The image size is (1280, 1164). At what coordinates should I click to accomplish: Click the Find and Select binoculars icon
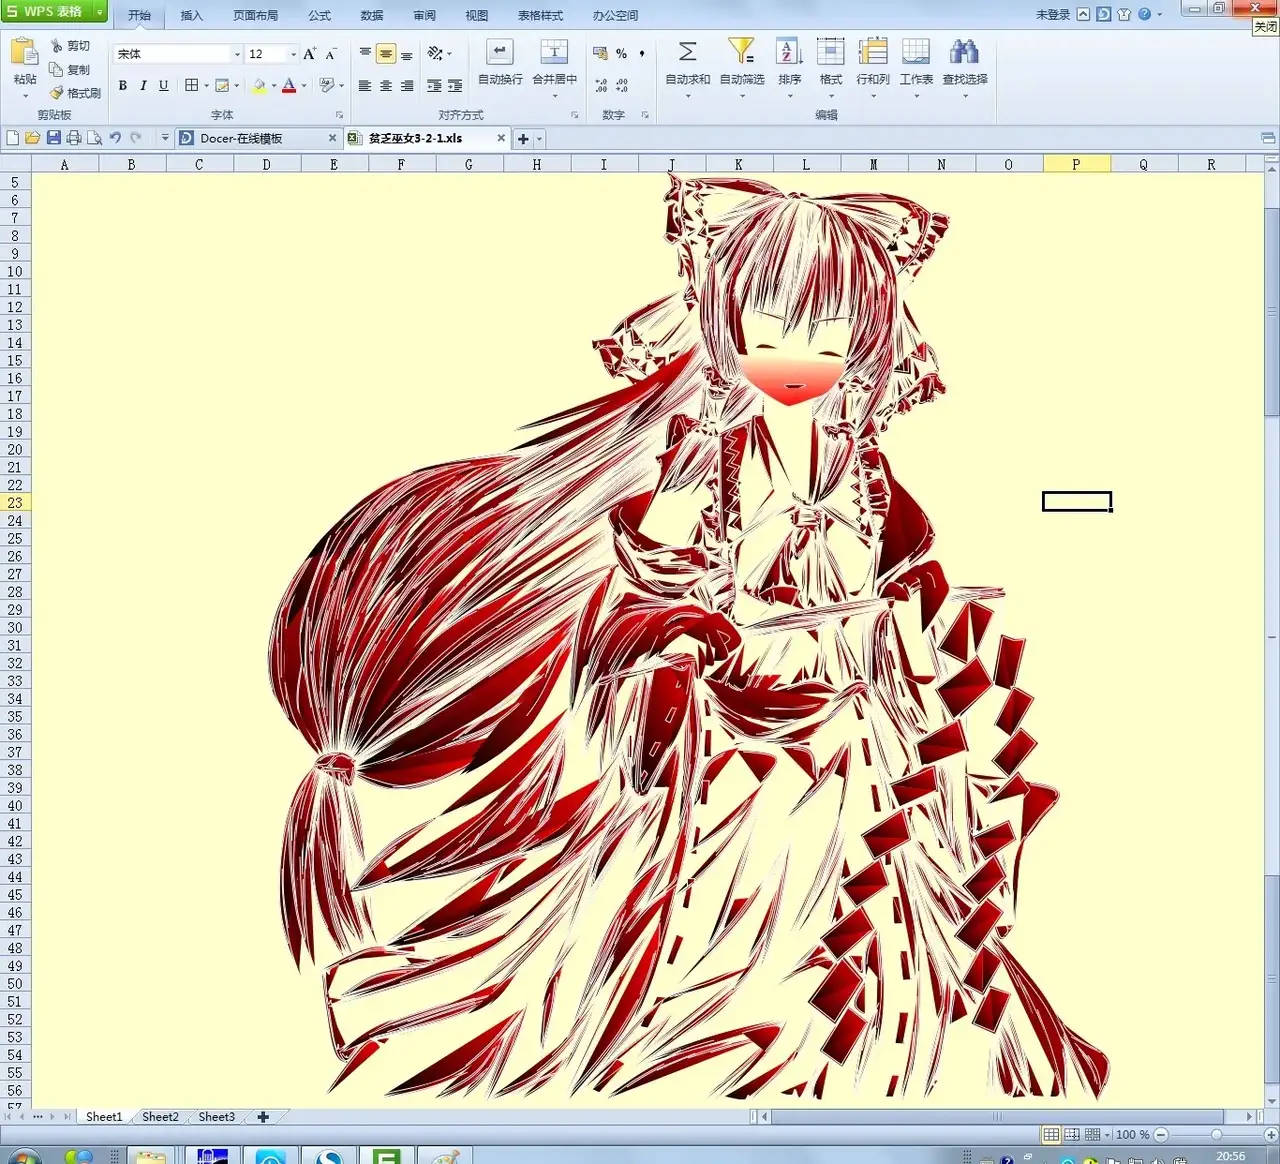tap(964, 52)
